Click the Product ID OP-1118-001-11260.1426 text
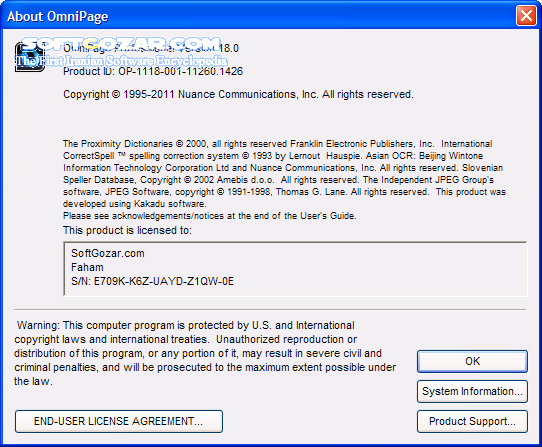 pyautogui.click(x=153, y=71)
